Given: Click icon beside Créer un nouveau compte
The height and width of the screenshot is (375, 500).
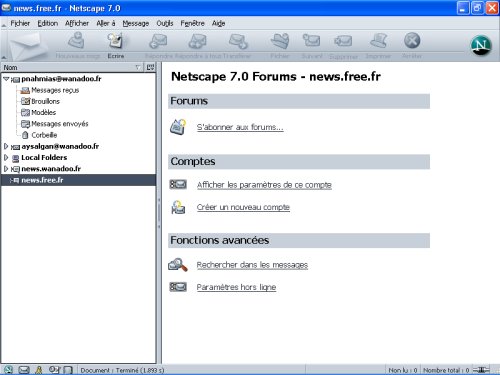Looking at the screenshot, I should 178,207.
